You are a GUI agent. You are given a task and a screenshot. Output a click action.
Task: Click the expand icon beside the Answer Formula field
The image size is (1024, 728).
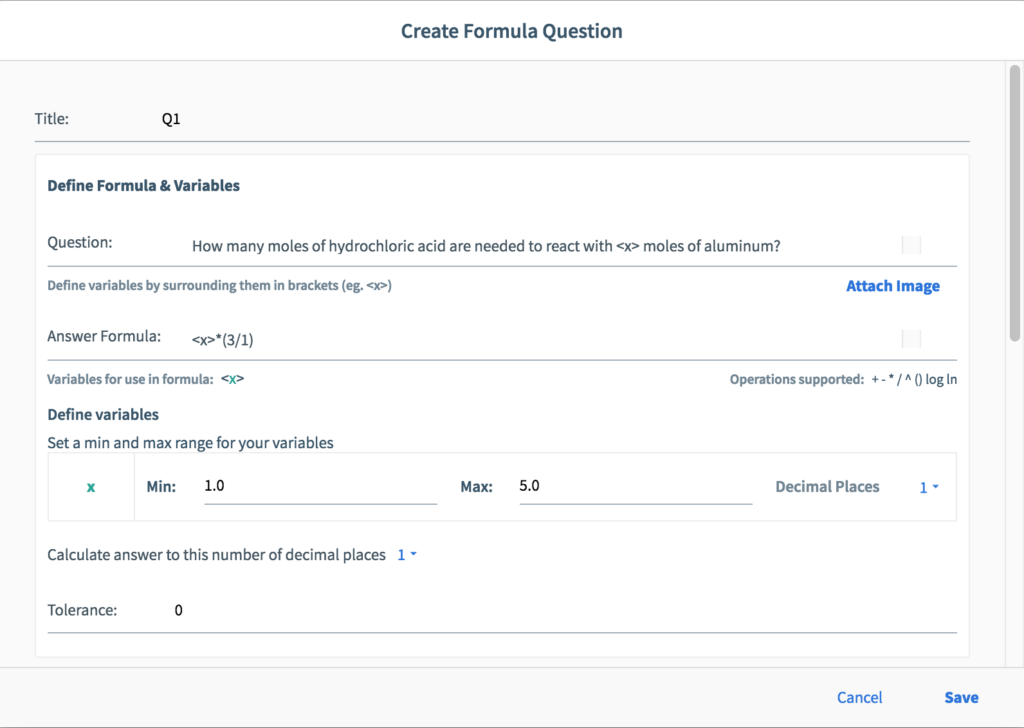[910, 338]
